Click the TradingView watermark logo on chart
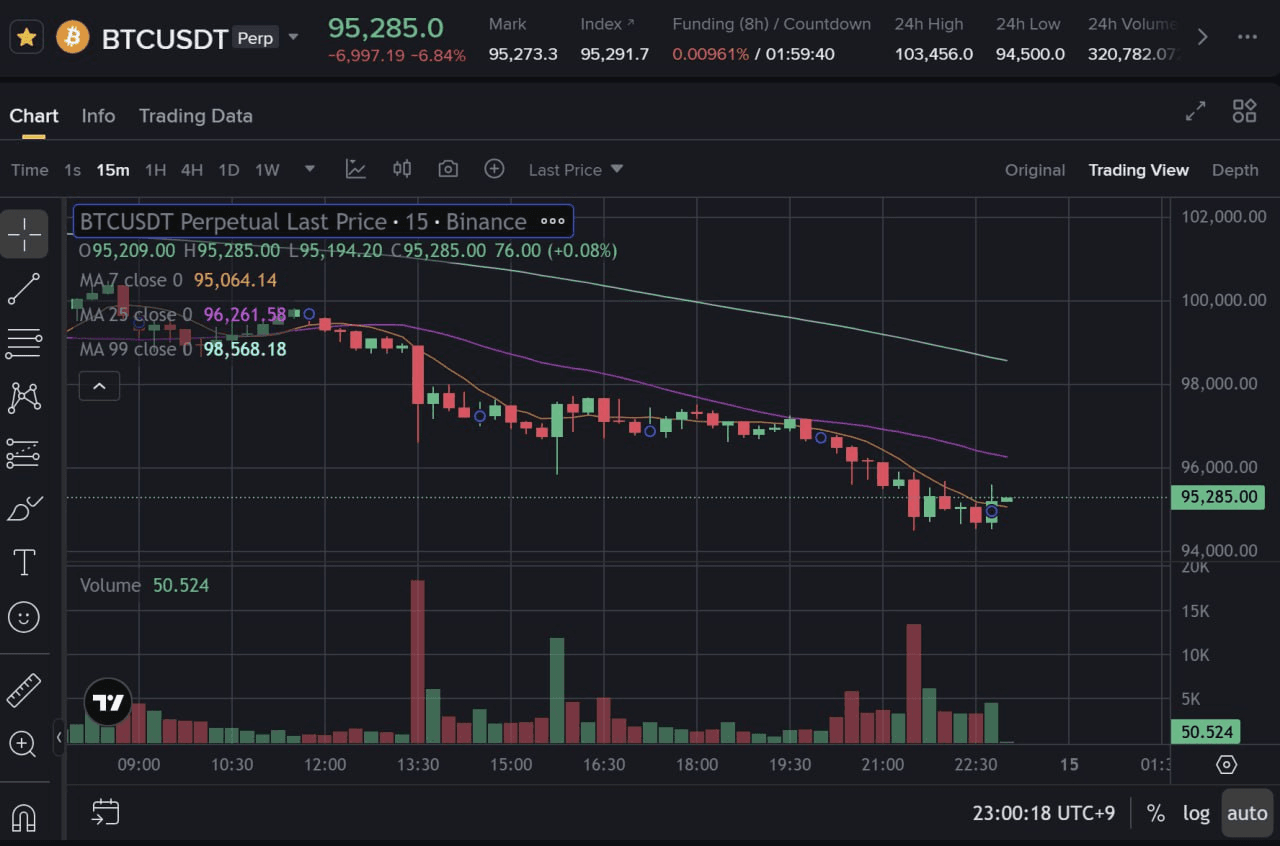 107,703
